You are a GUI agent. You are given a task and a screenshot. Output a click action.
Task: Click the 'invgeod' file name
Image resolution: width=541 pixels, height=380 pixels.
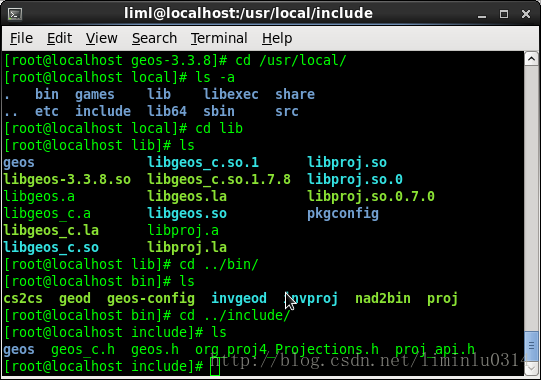click(x=239, y=299)
